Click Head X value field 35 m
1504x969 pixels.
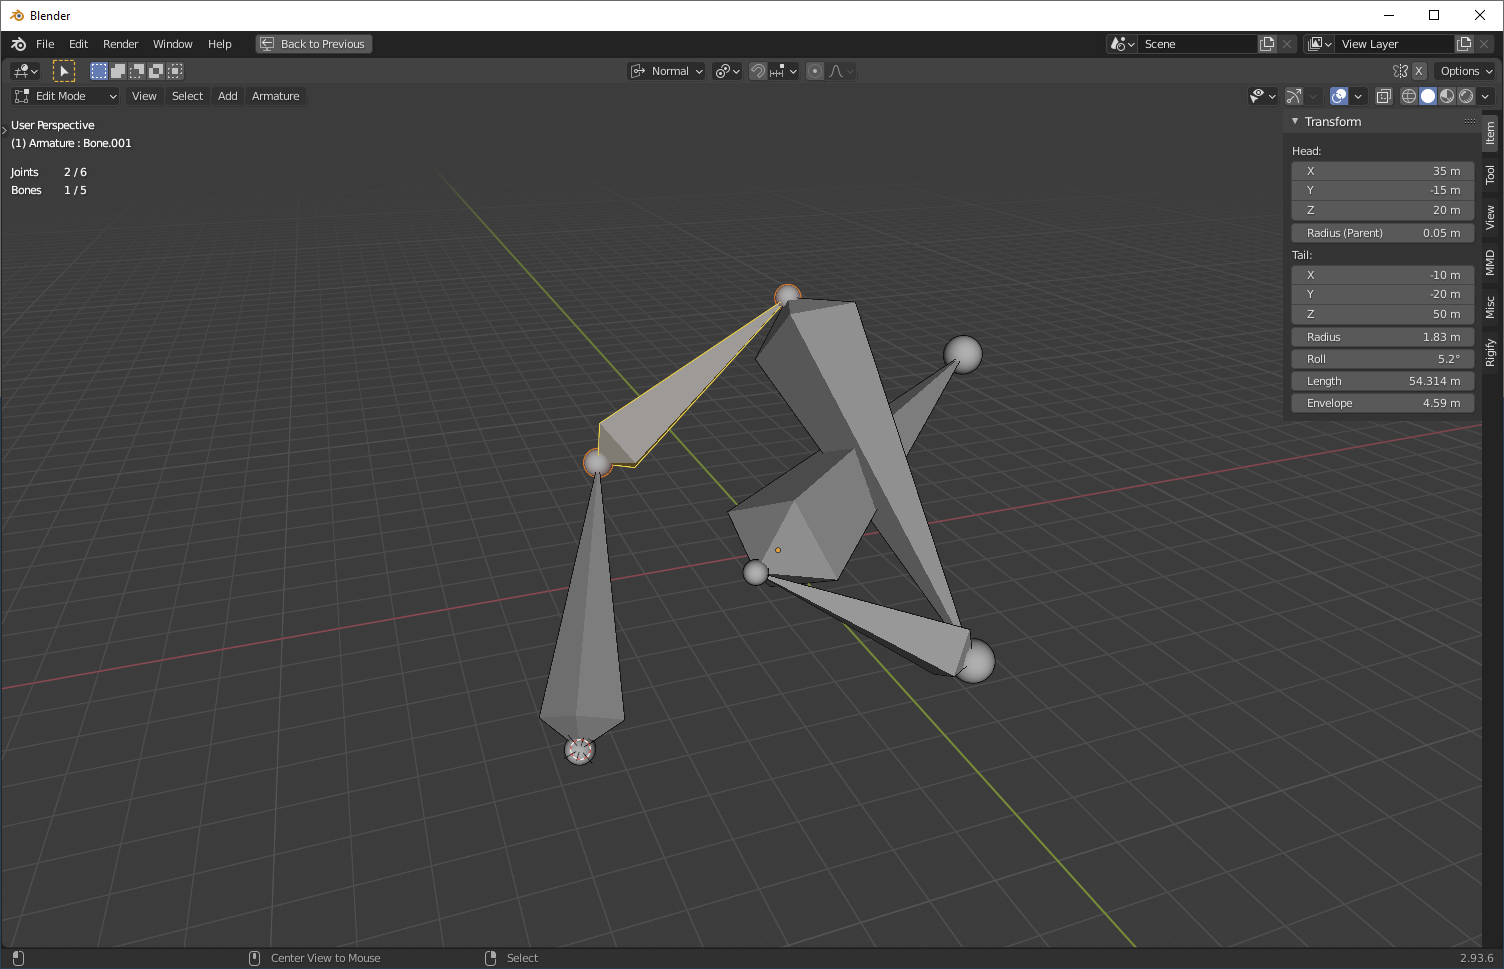(x=1383, y=171)
